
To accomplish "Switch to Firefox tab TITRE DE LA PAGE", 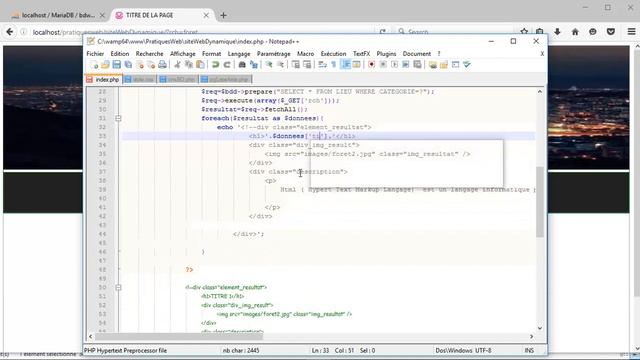I will 149,15.
